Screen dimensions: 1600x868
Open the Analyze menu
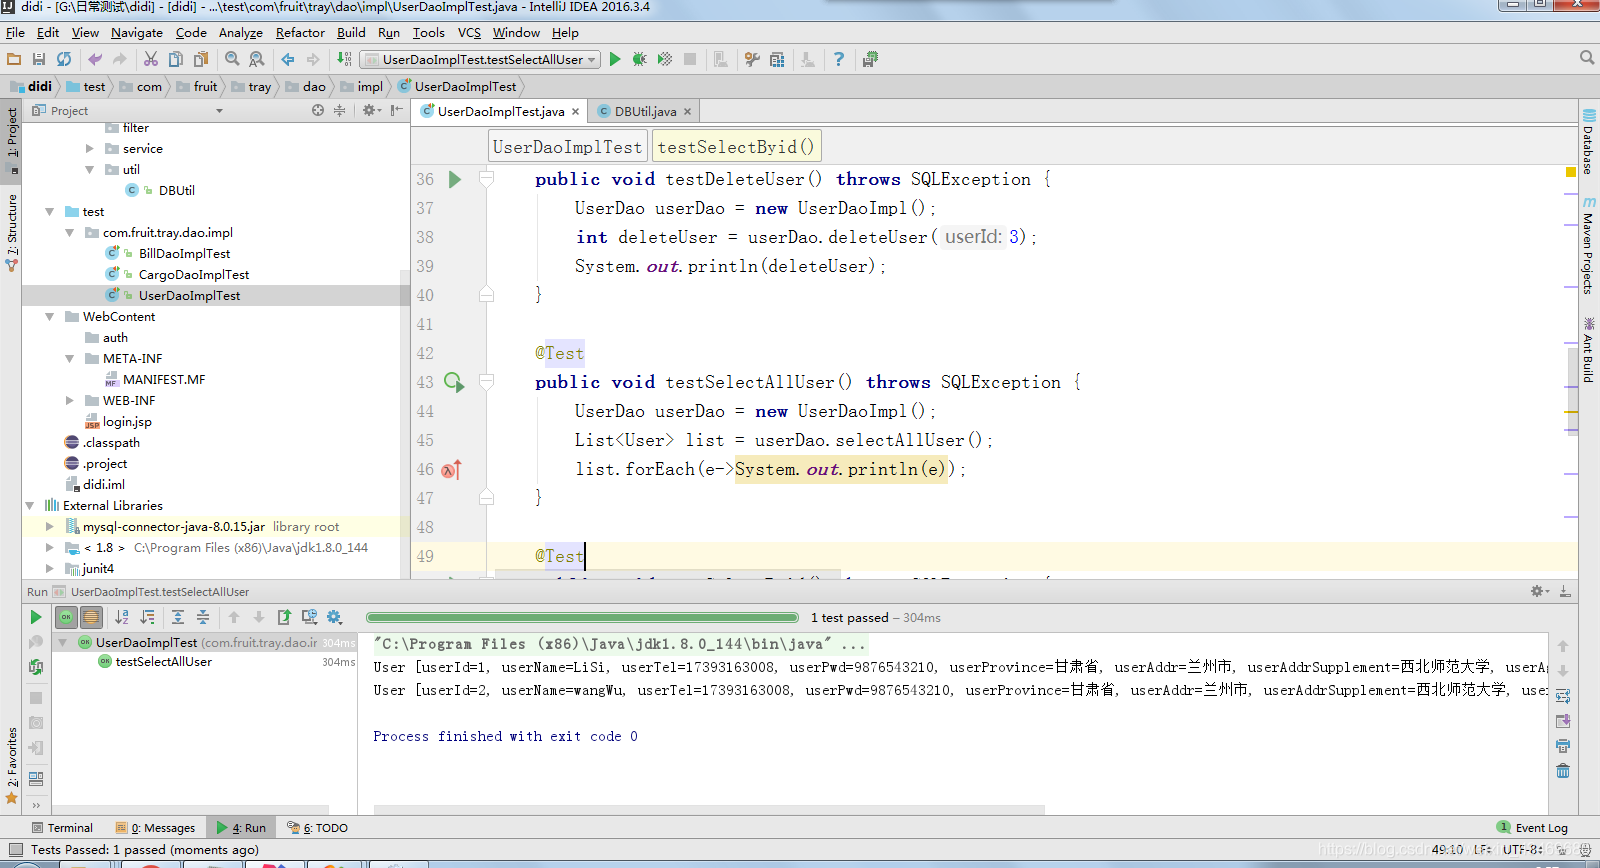pos(241,32)
